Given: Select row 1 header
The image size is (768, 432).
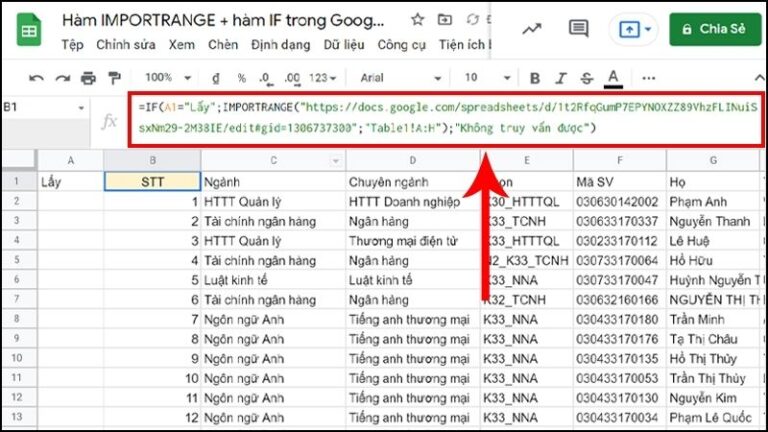Looking at the screenshot, I should [17, 182].
